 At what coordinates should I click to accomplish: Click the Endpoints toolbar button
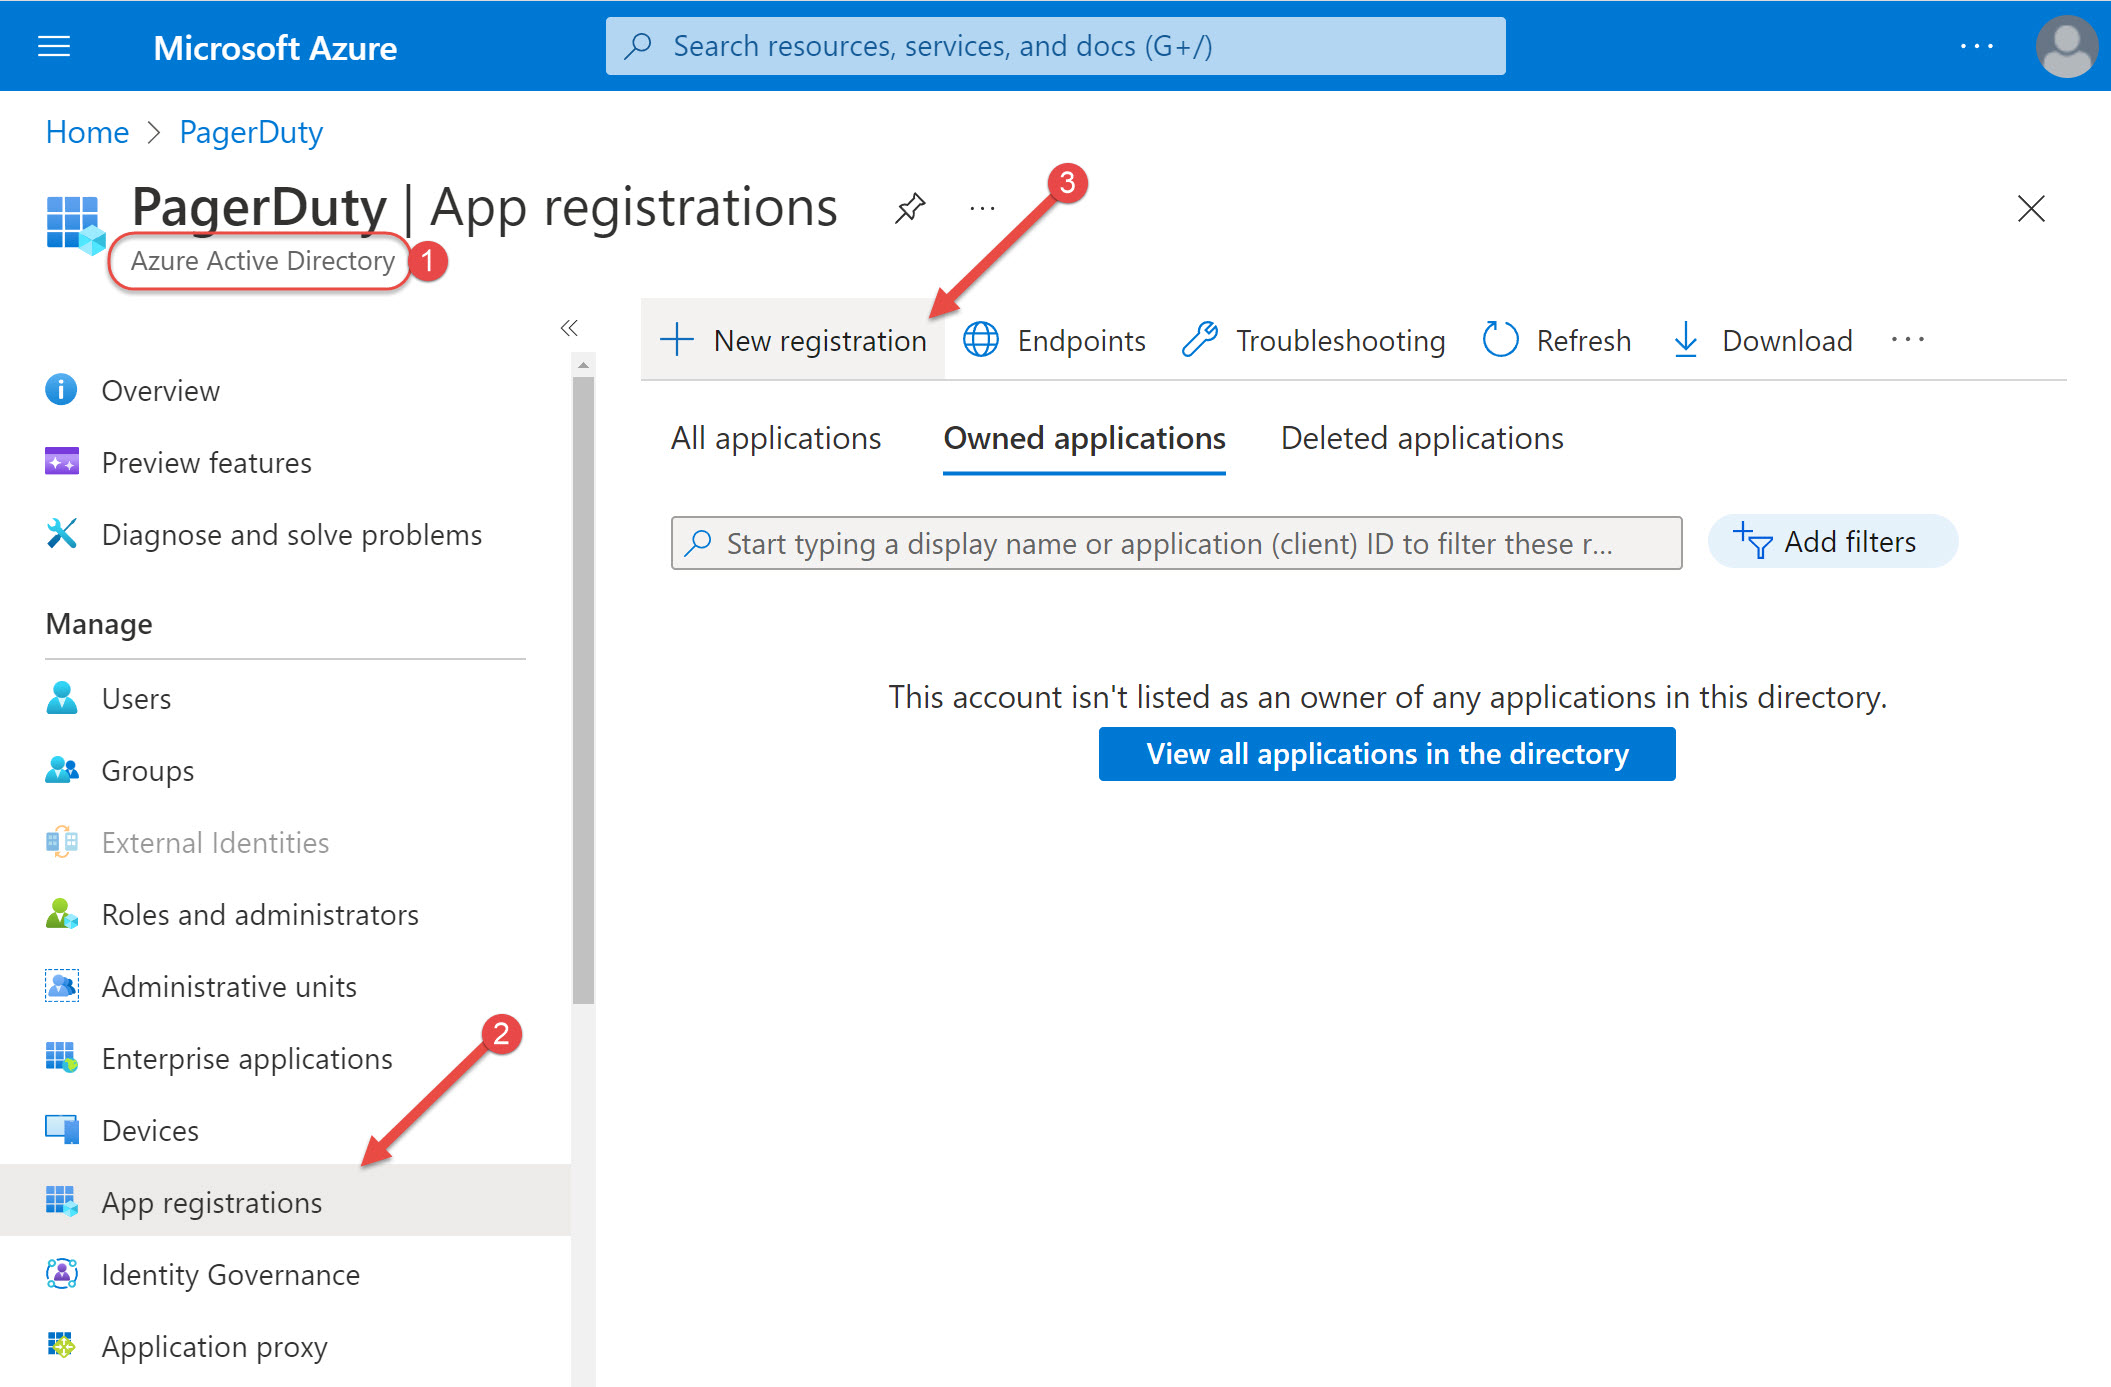click(x=1054, y=340)
